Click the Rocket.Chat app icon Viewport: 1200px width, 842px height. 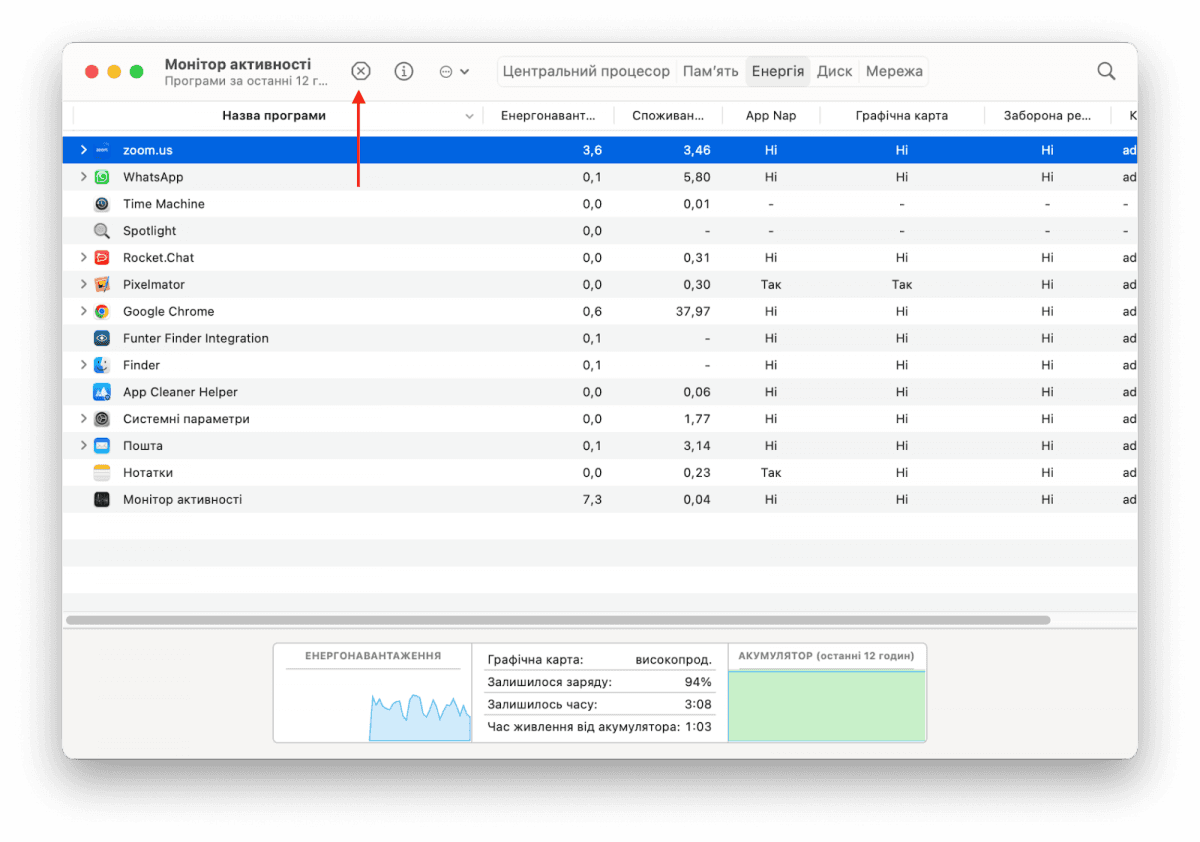coord(102,258)
